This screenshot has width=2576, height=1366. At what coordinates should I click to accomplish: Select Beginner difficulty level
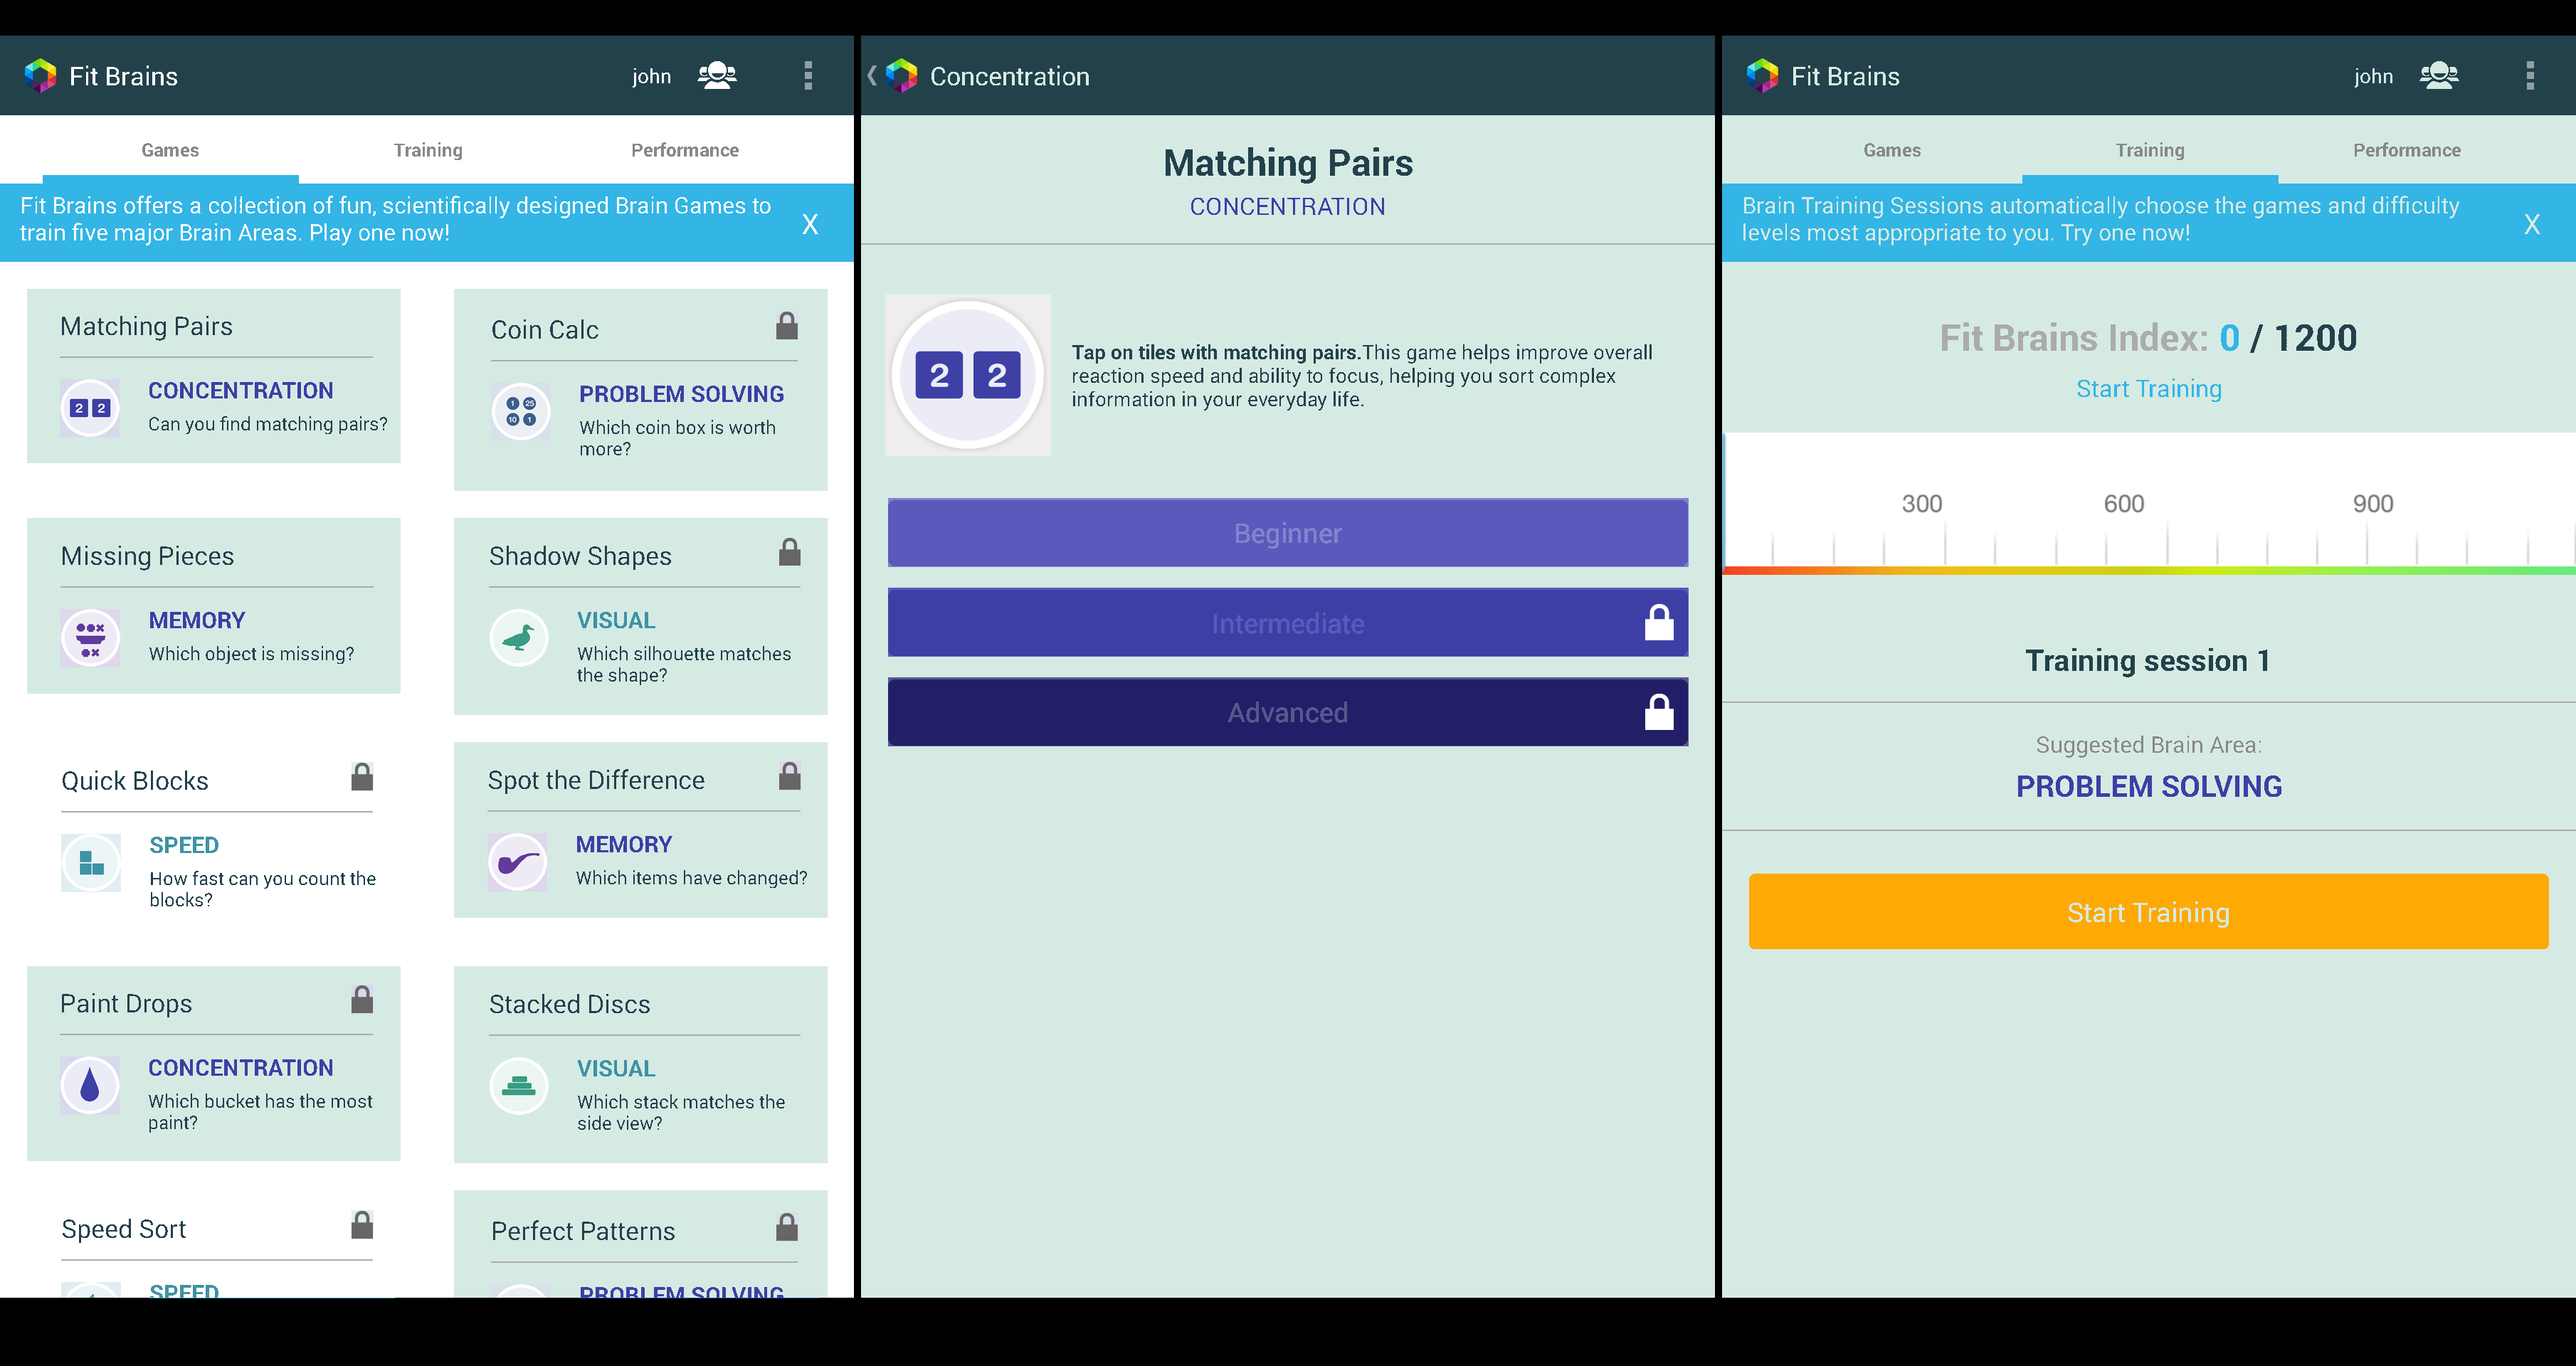(x=1288, y=533)
